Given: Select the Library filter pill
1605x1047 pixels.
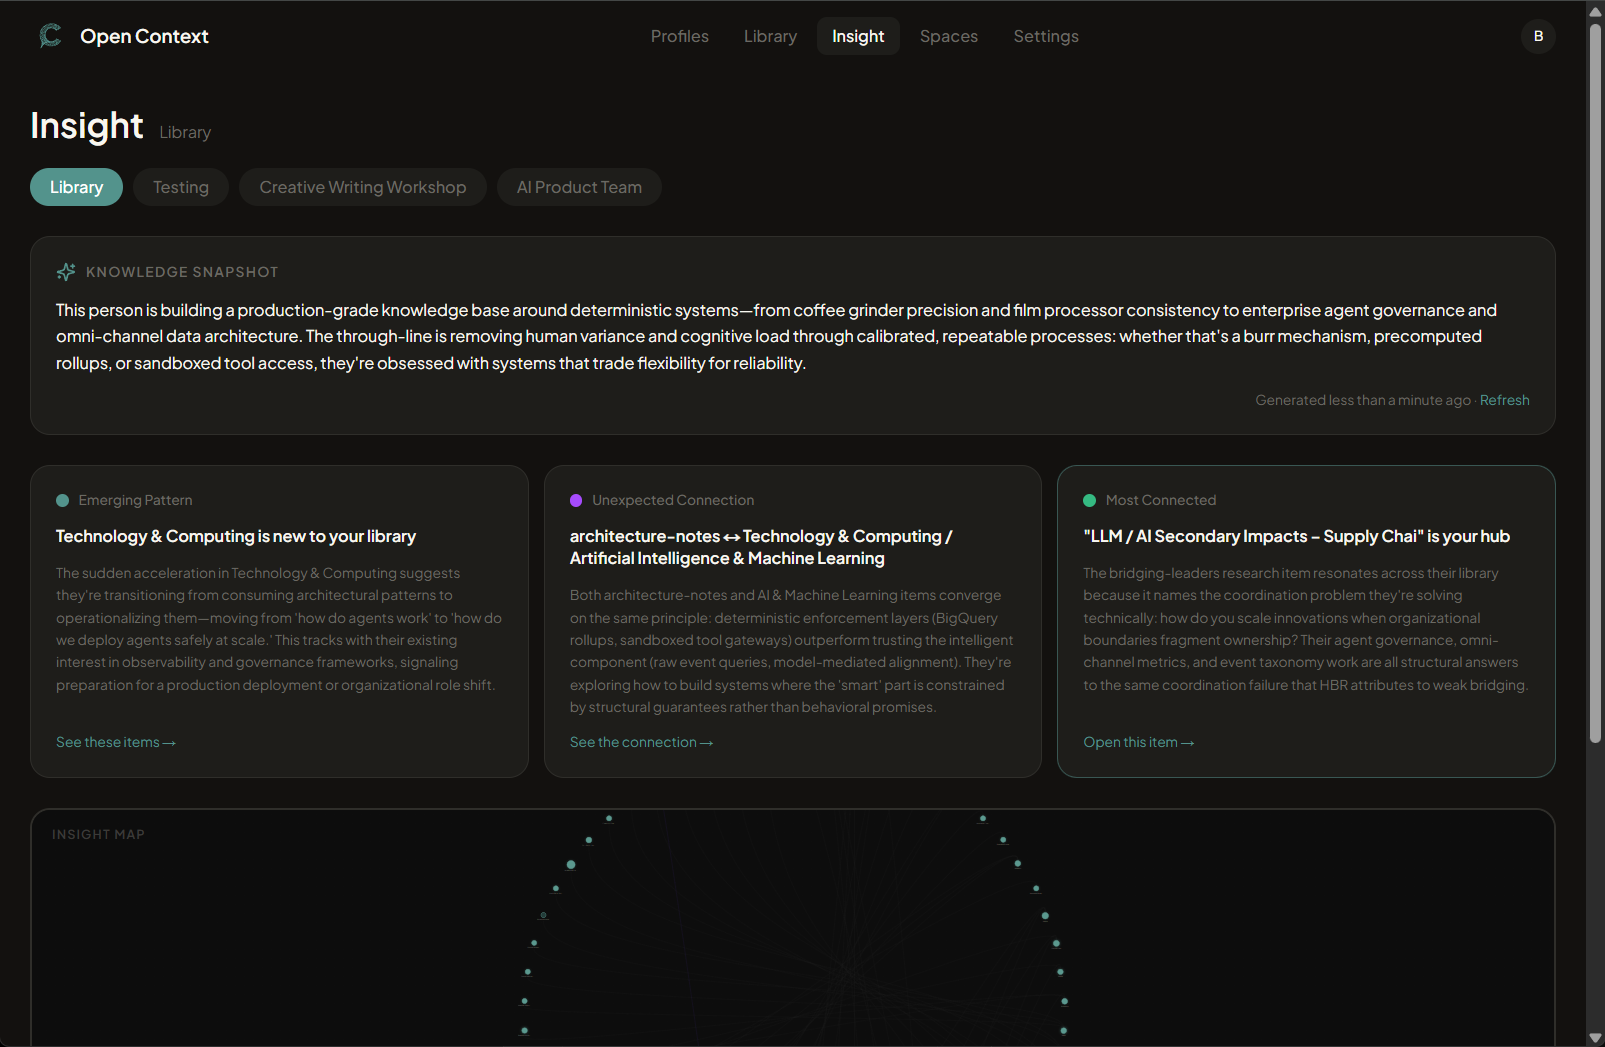Looking at the screenshot, I should [76, 187].
